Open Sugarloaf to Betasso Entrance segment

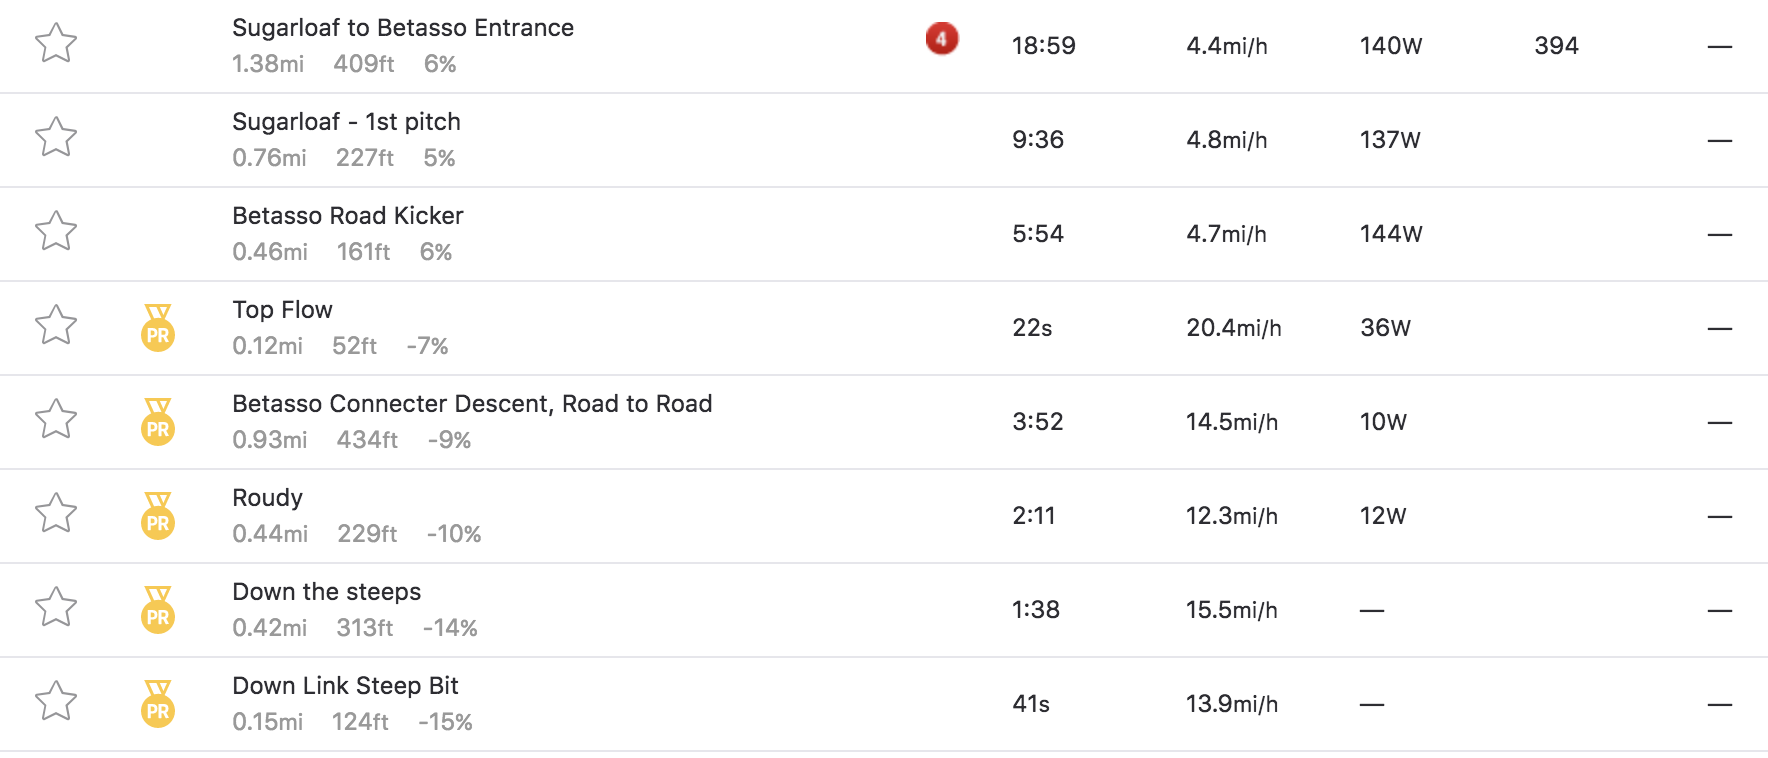[403, 28]
